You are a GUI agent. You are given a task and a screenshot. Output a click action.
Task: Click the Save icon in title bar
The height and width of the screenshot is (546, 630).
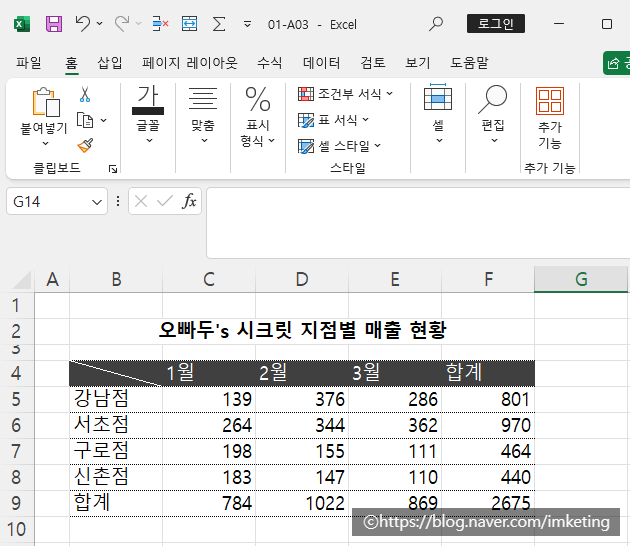click(54, 23)
